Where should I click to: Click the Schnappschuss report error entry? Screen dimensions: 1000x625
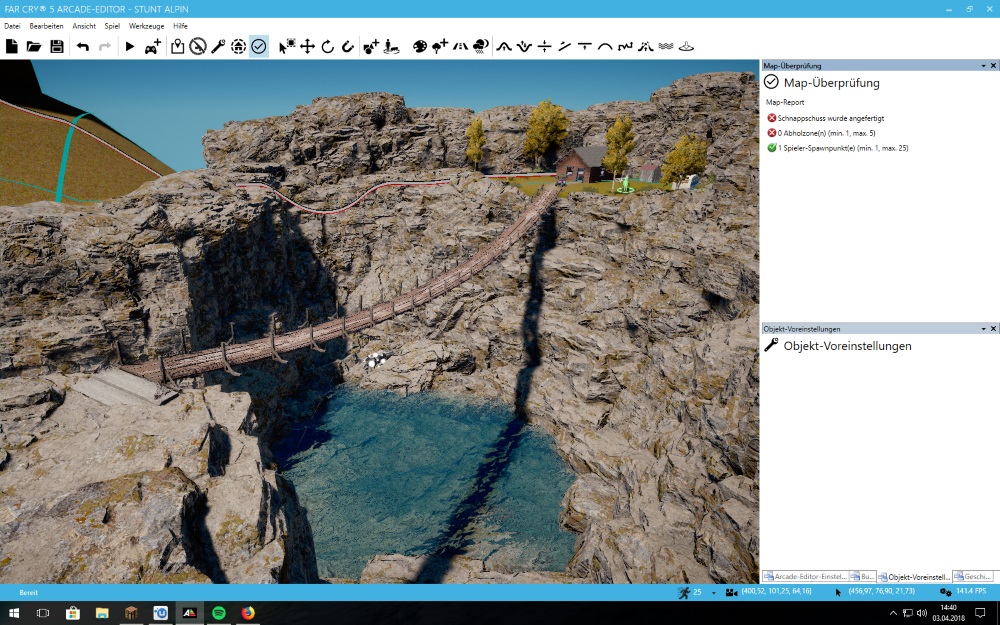(830, 118)
